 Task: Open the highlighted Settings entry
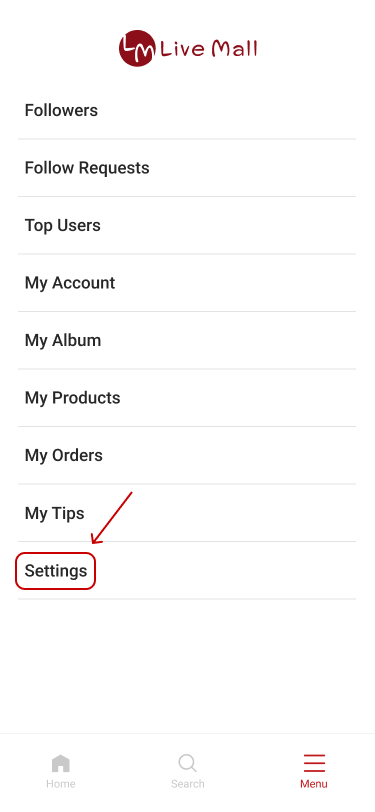187,571
